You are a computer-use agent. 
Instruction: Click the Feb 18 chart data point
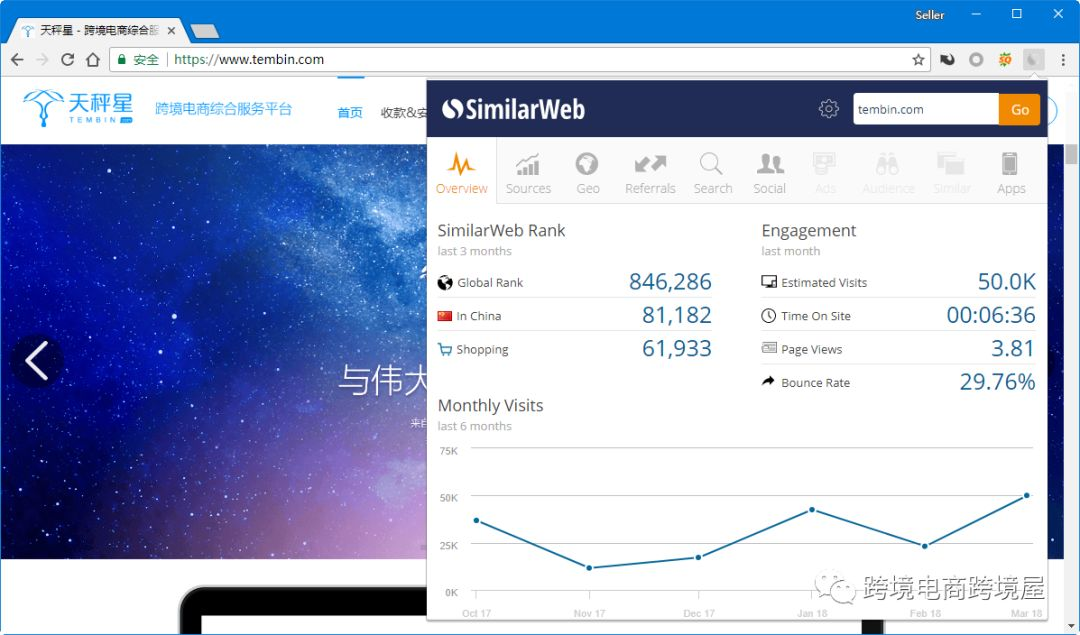click(x=924, y=546)
